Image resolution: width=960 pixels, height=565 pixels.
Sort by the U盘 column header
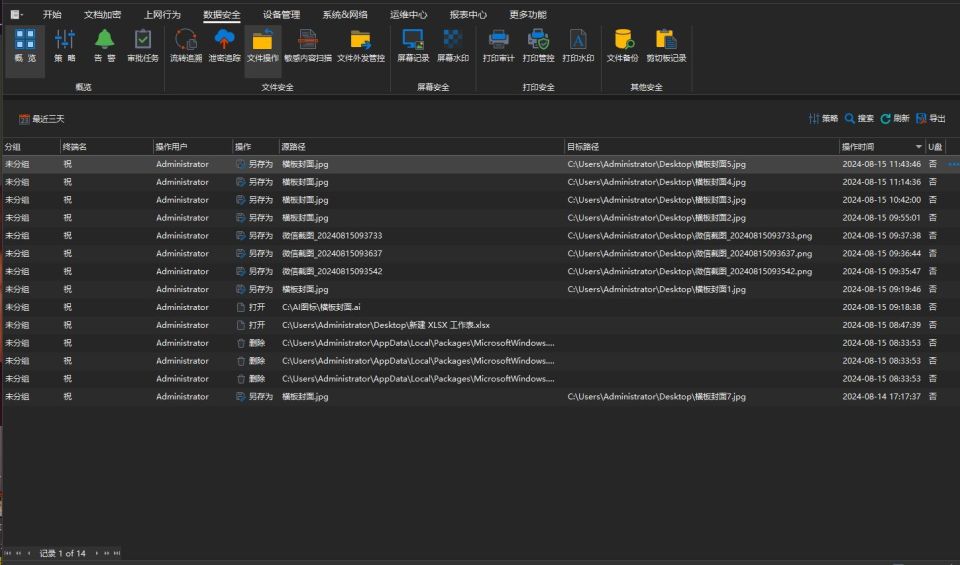point(935,147)
